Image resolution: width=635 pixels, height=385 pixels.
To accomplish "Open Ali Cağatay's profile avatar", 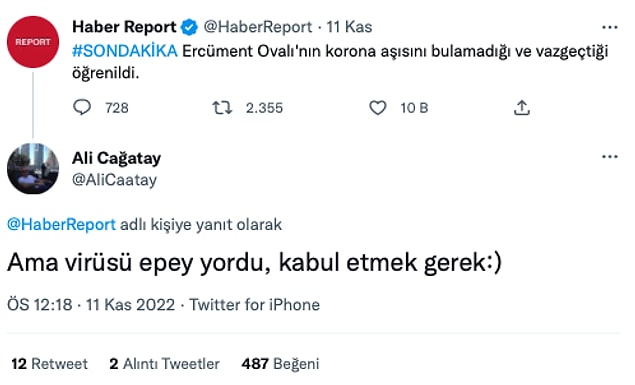I will coord(33,168).
